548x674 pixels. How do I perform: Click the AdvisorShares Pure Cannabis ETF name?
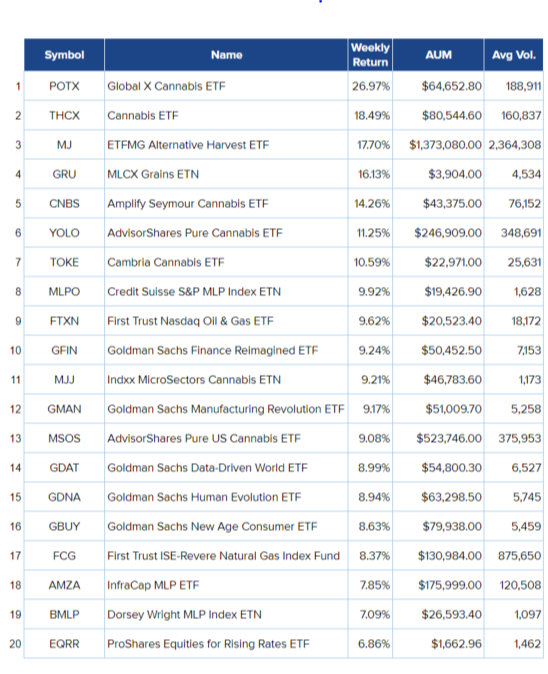click(x=195, y=233)
